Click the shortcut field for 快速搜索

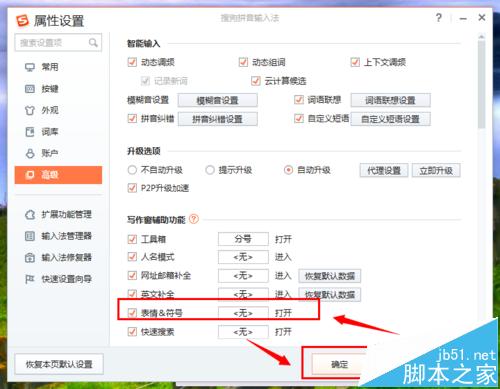(243, 332)
